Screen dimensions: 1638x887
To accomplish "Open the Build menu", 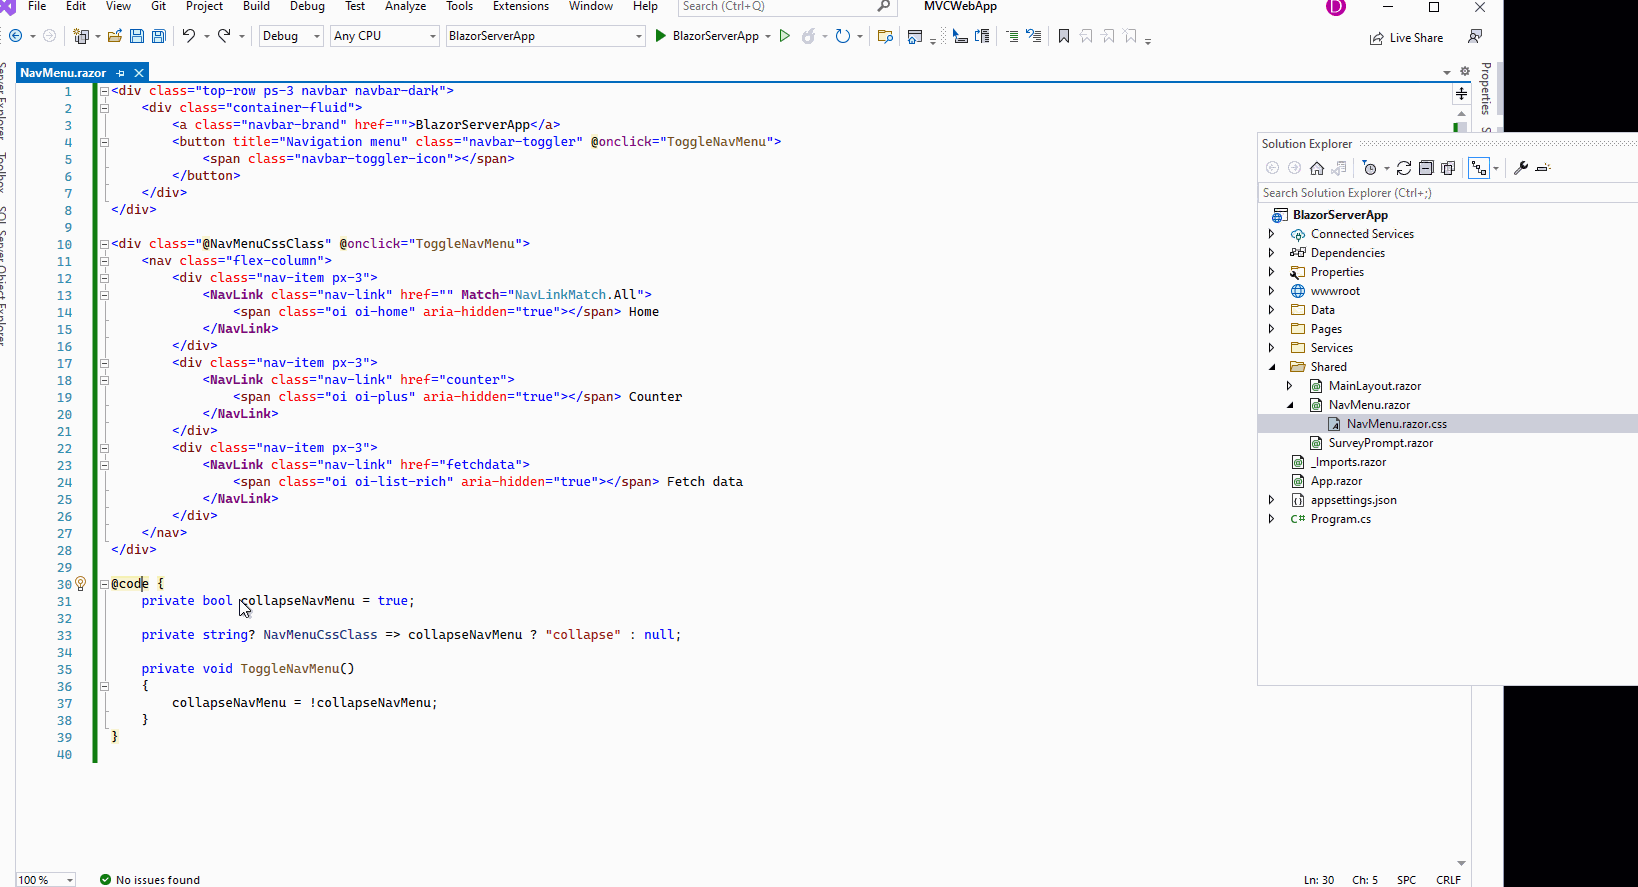I will 256,6.
